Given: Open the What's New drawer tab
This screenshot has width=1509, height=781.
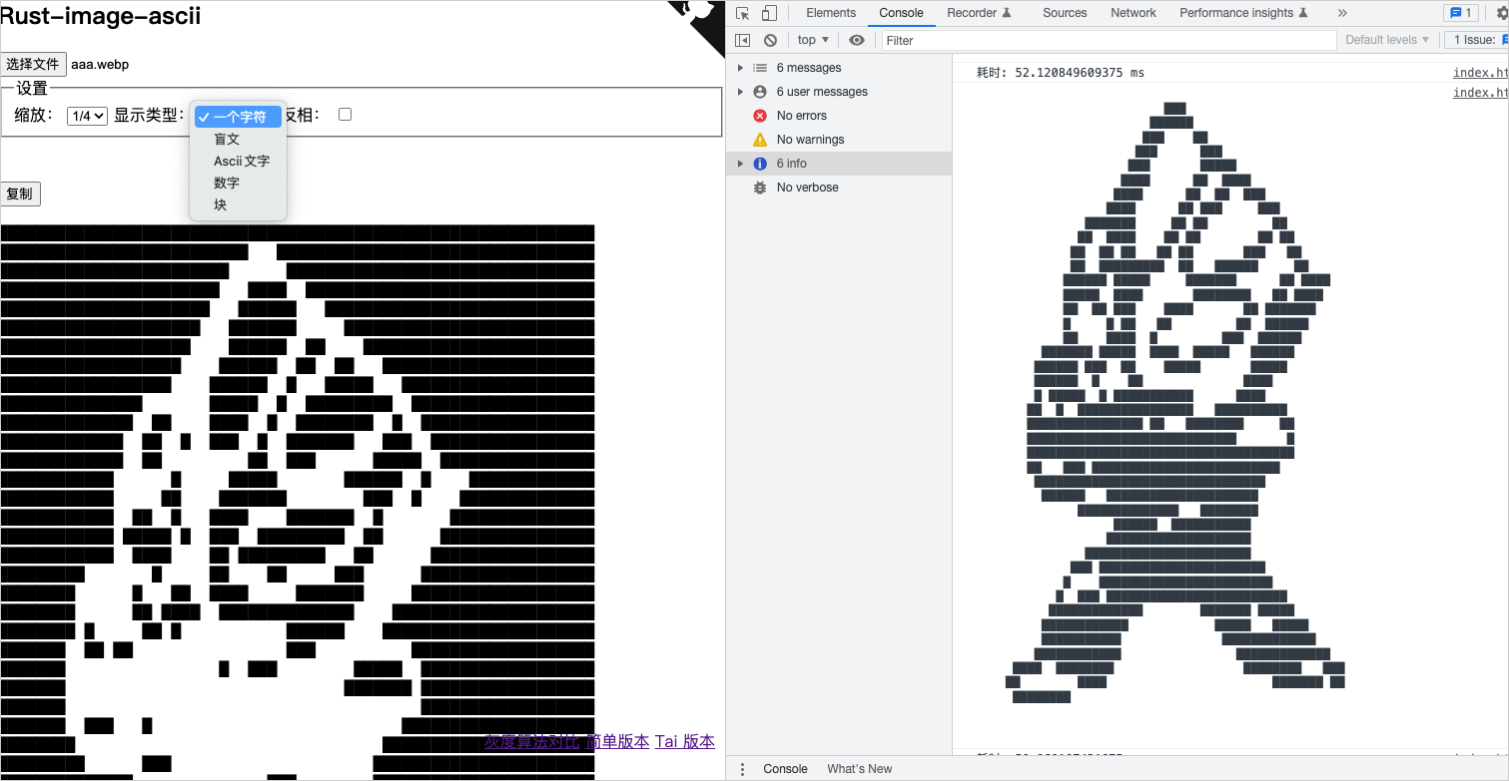Looking at the screenshot, I should [859, 769].
